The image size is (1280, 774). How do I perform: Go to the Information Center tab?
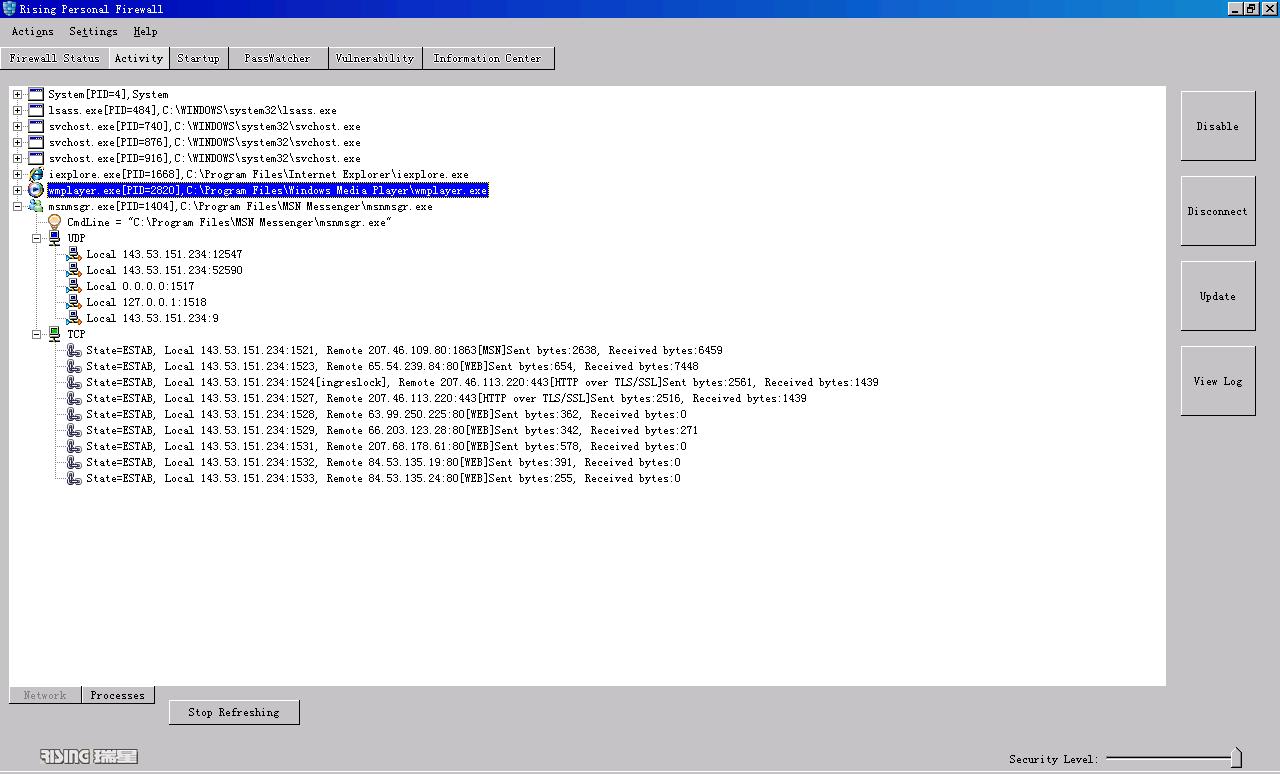(487, 58)
